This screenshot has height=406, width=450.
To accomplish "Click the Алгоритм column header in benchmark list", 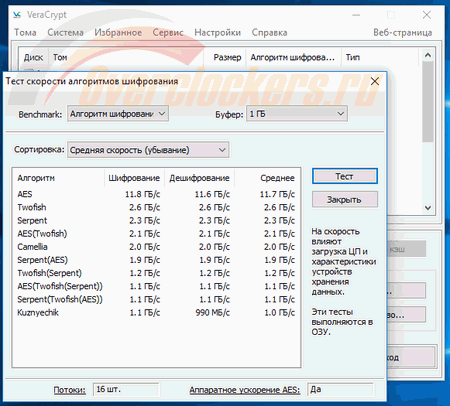I will tap(58, 178).
